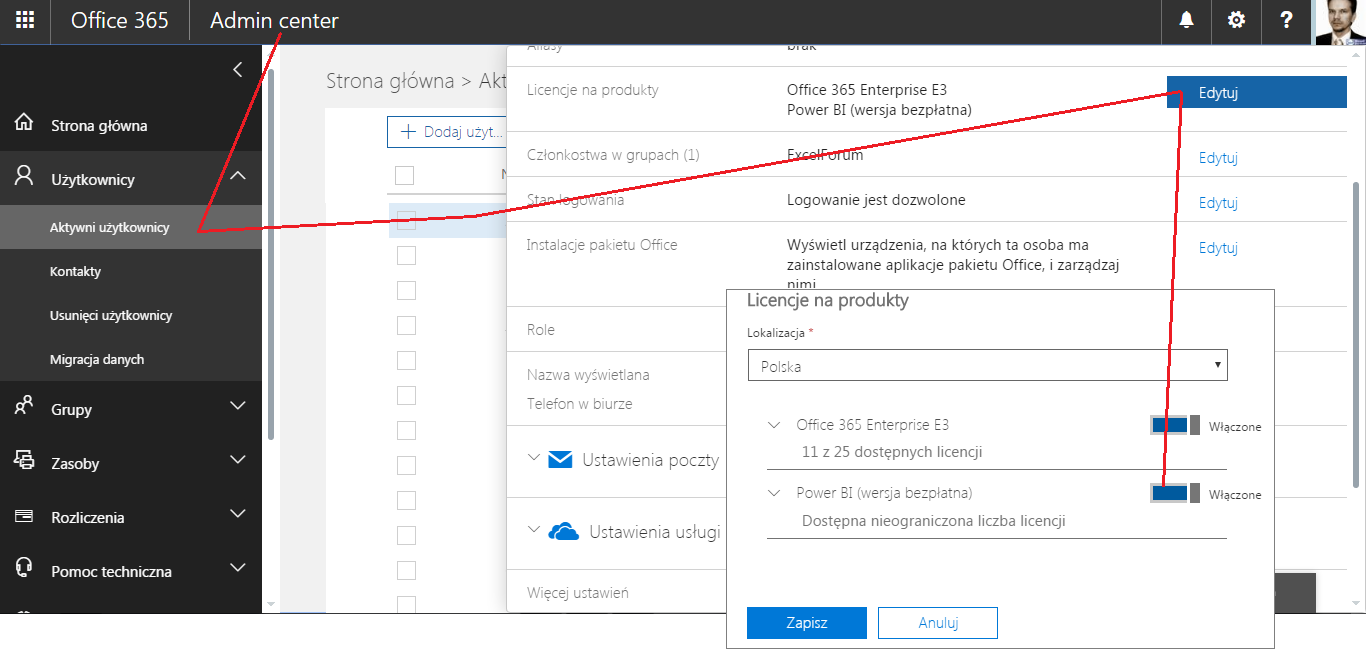The width and height of the screenshot is (1366, 650).
Task: Click the Pomoc techniczna headset icon
Action: (24, 570)
